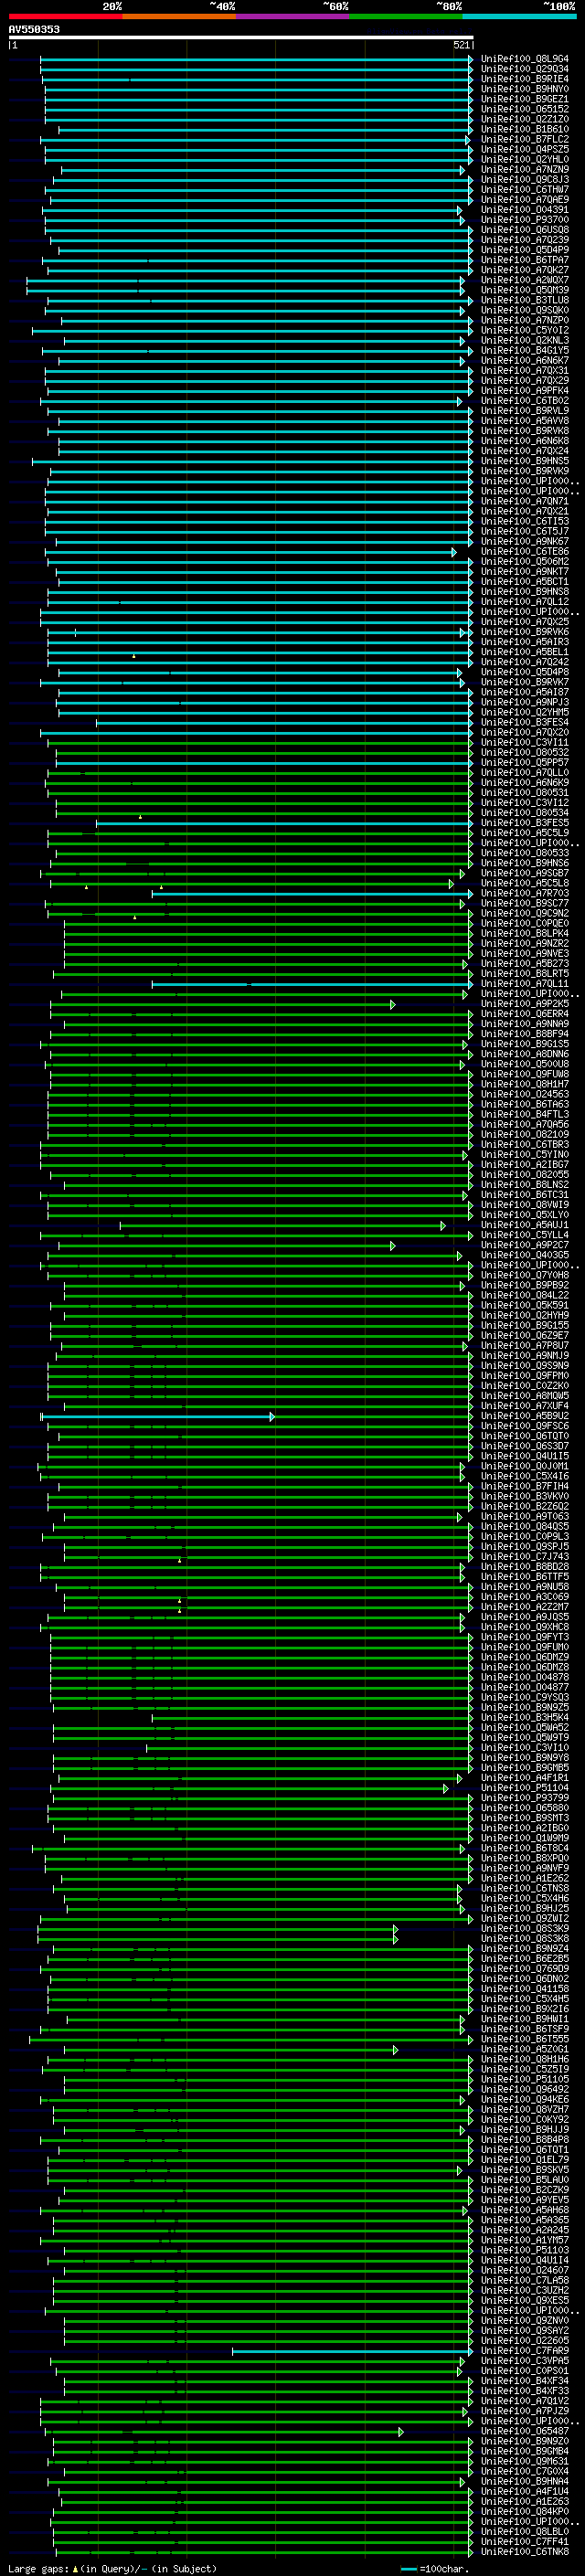The image size is (585, 2576).
Task: Click the UniRef100_B9HNY0 label
Action: tap(525, 89)
